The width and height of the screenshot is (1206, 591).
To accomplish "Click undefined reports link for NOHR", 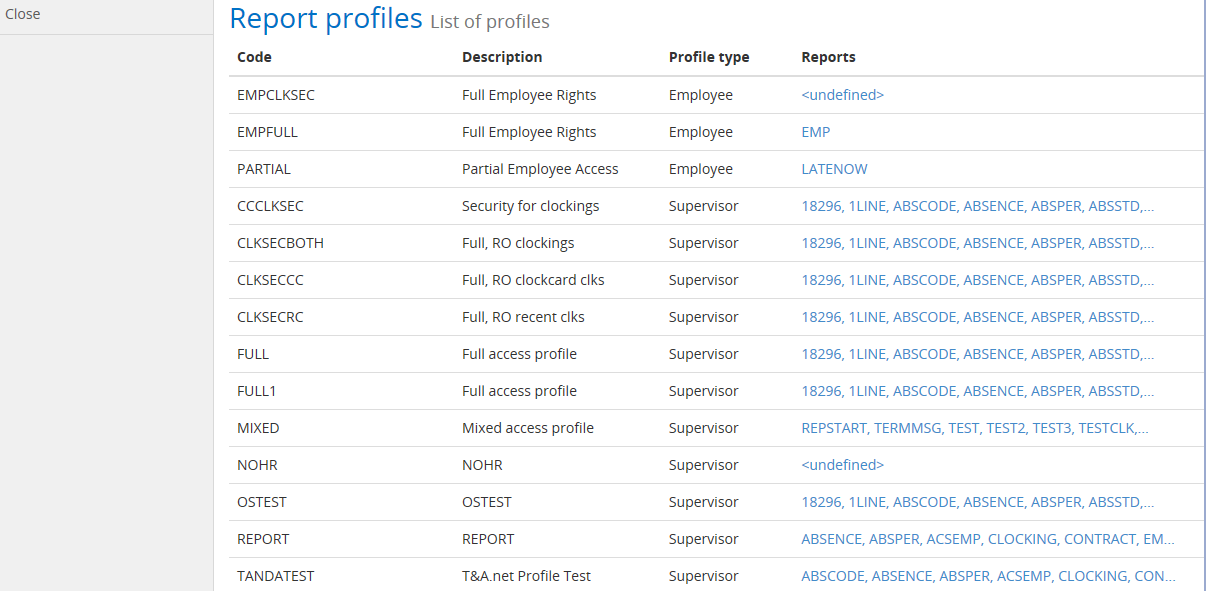I will click(842, 465).
